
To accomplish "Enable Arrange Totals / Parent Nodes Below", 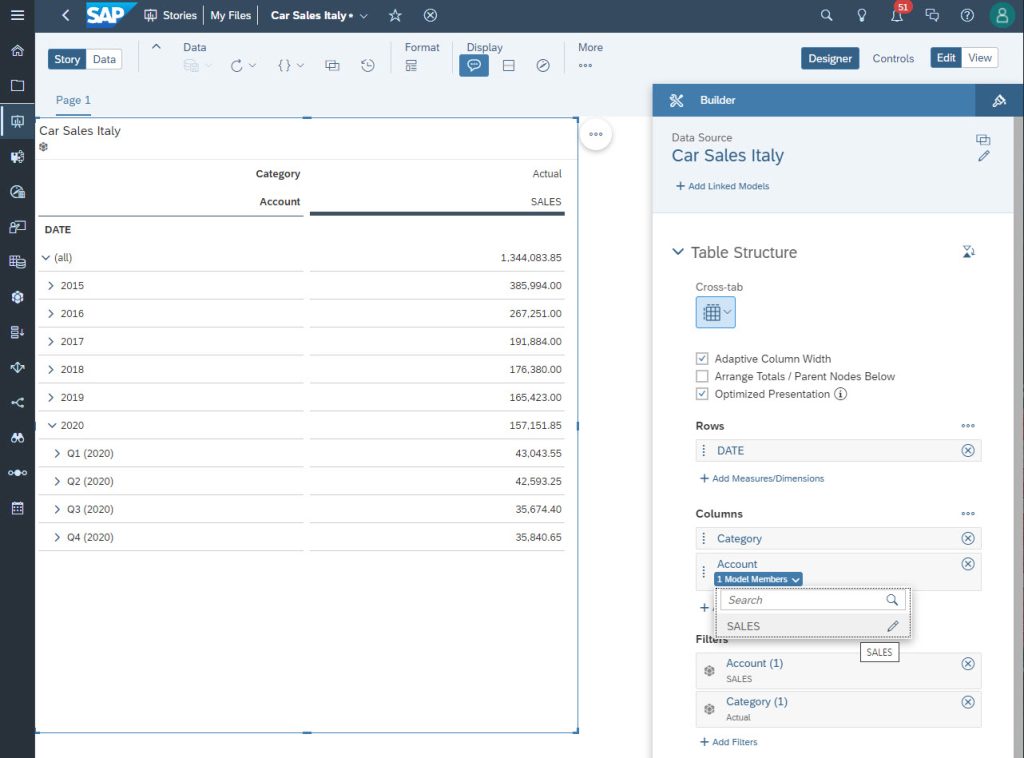I will point(702,376).
